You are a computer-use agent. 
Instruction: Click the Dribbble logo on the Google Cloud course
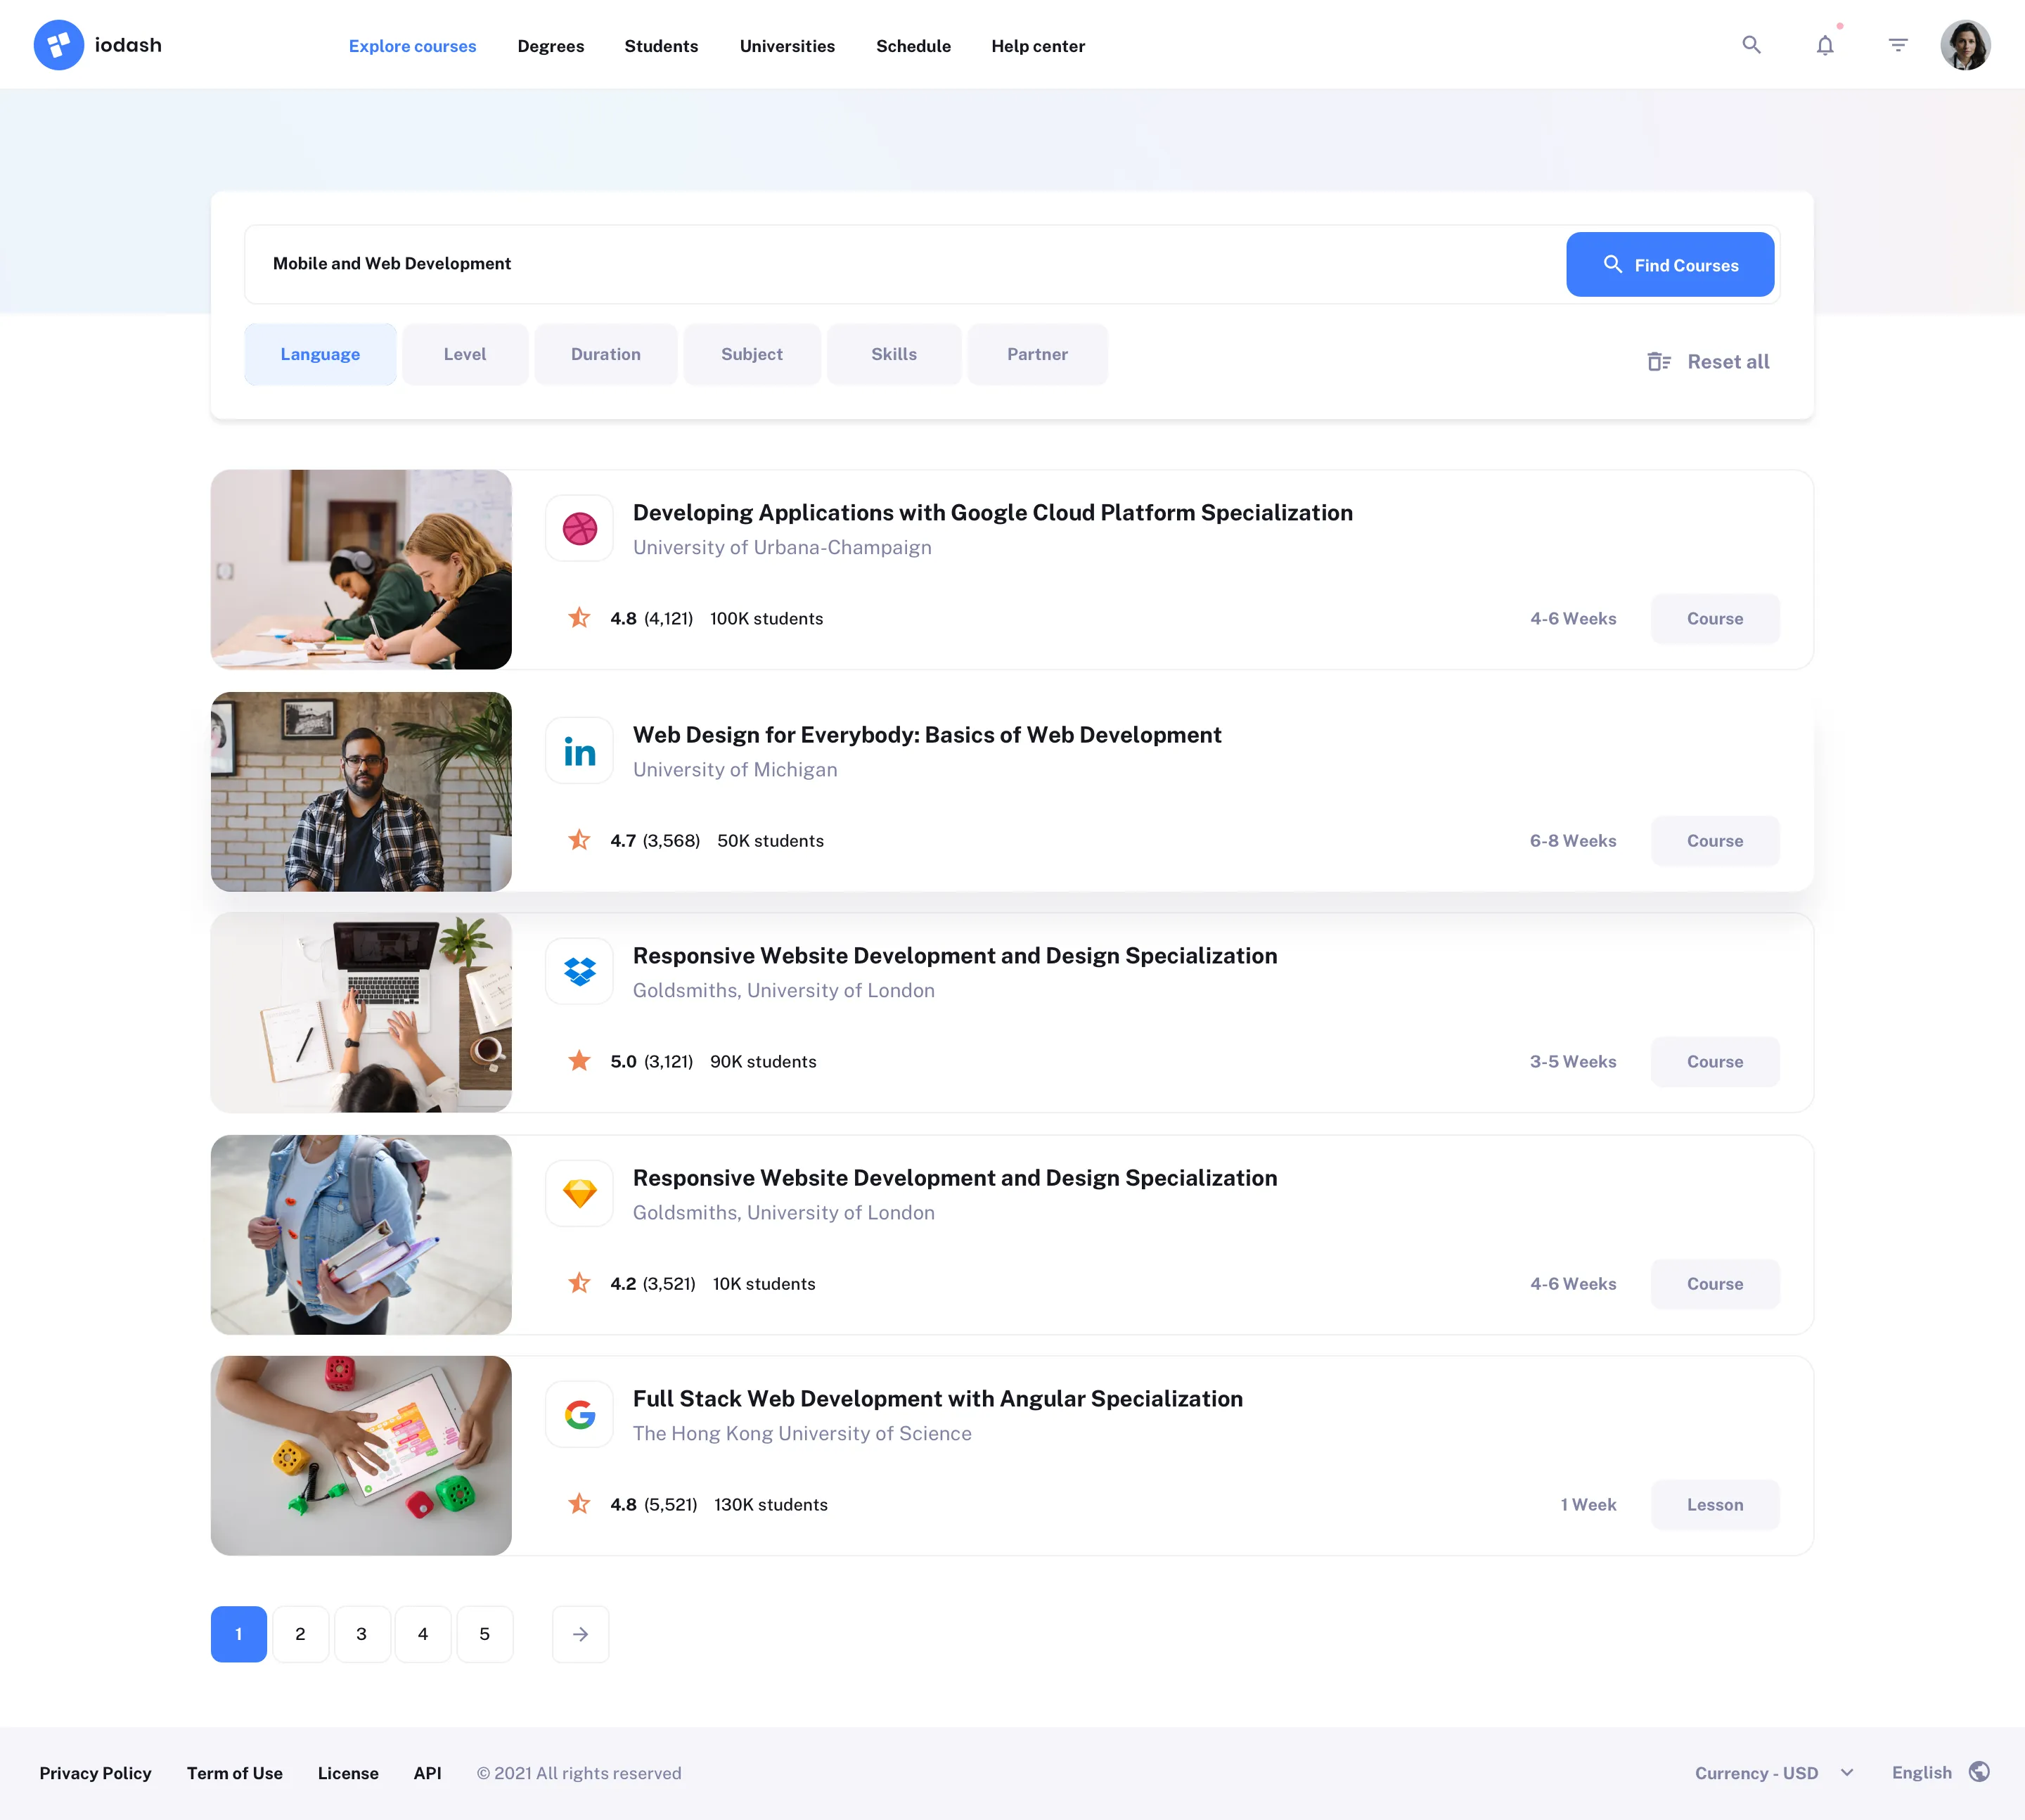(x=579, y=528)
